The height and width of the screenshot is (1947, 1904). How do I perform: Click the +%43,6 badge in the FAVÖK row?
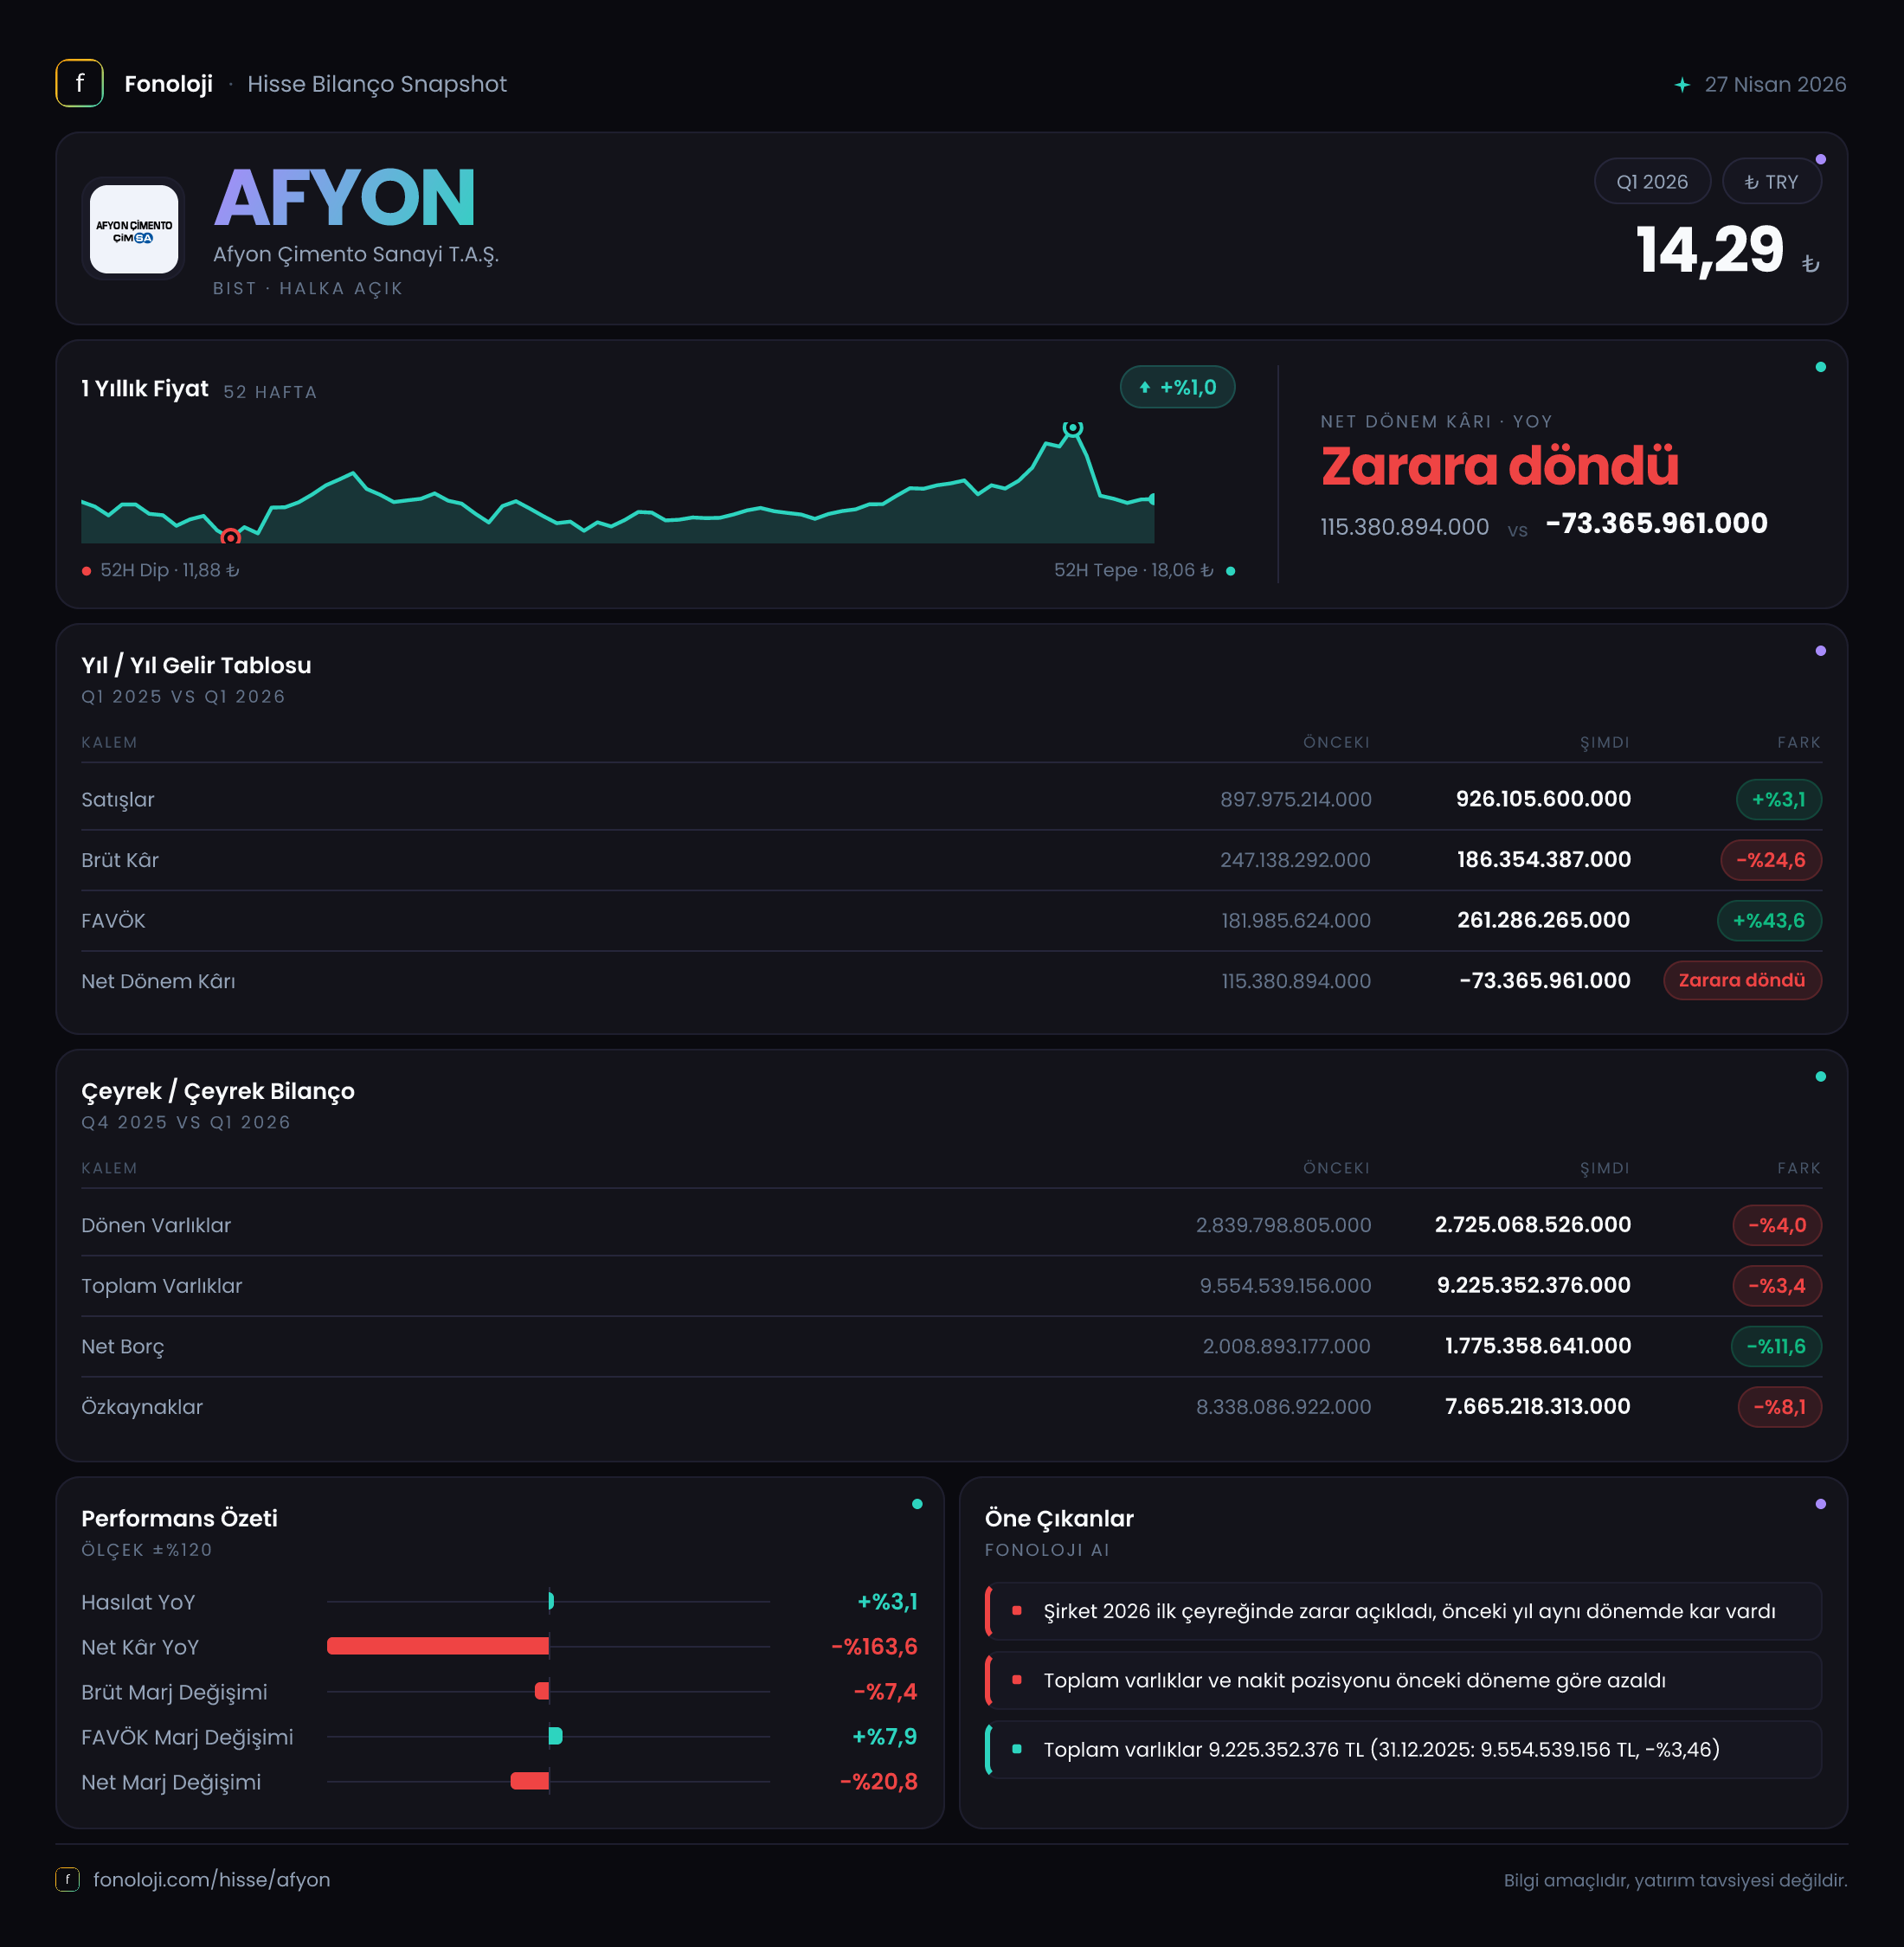pyautogui.click(x=1769, y=920)
